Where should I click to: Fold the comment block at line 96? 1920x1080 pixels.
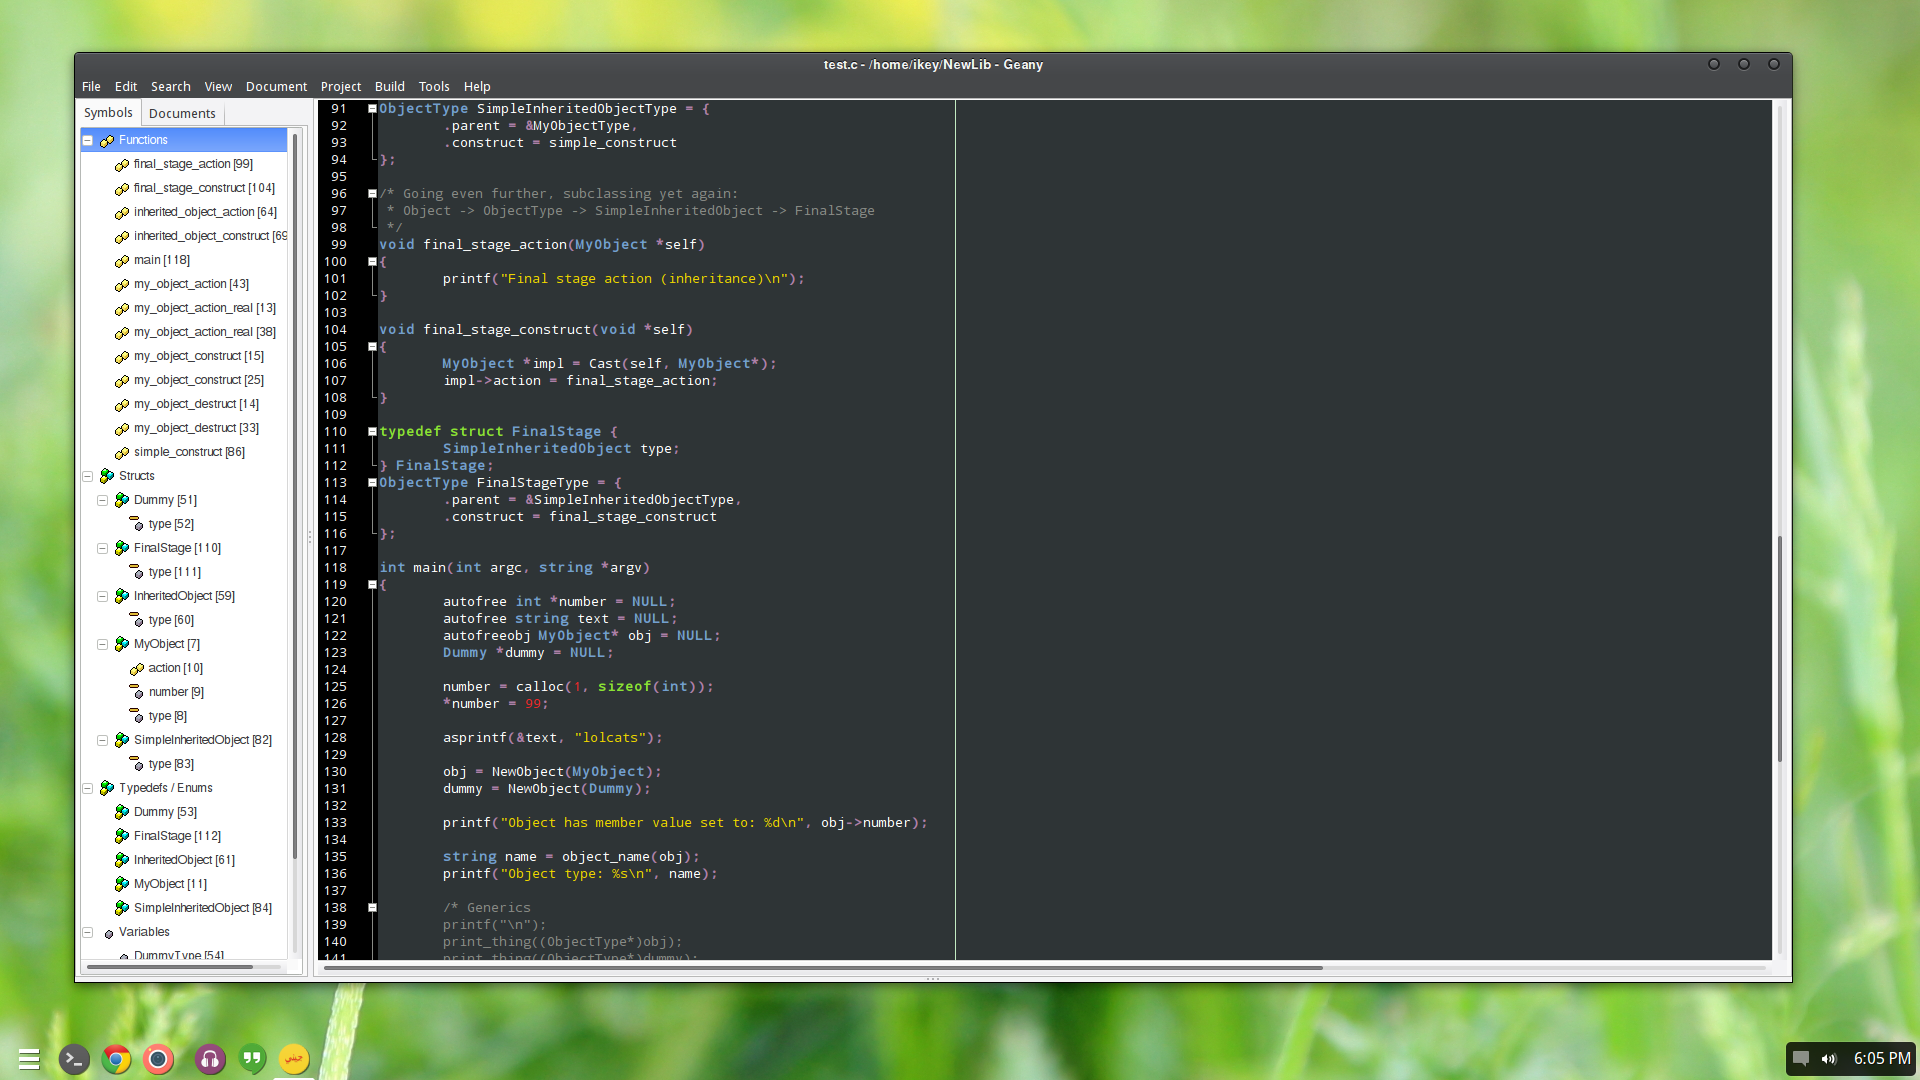(372, 194)
